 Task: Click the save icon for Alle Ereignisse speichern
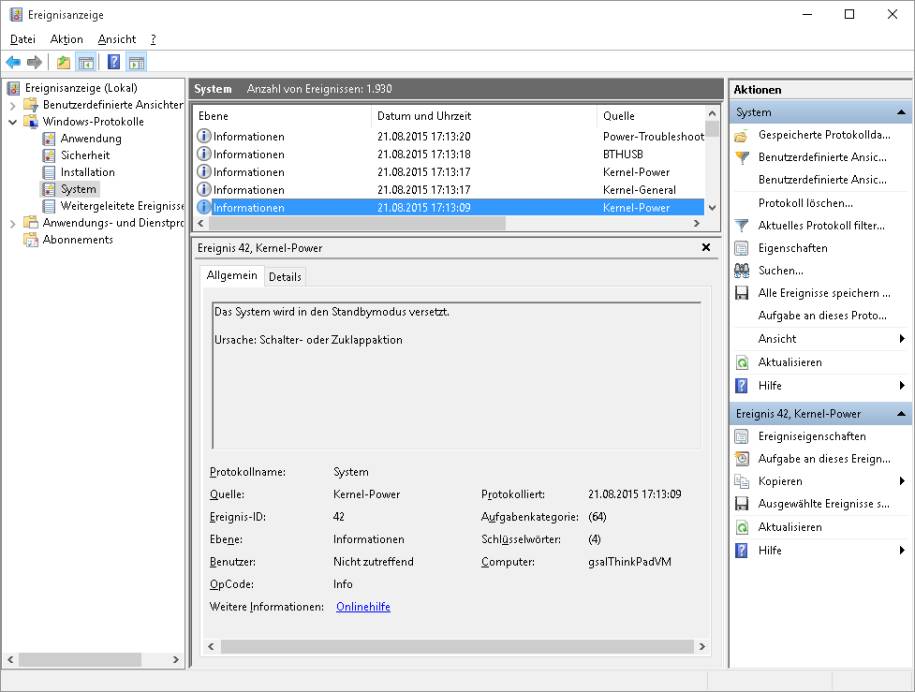[741, 293]
